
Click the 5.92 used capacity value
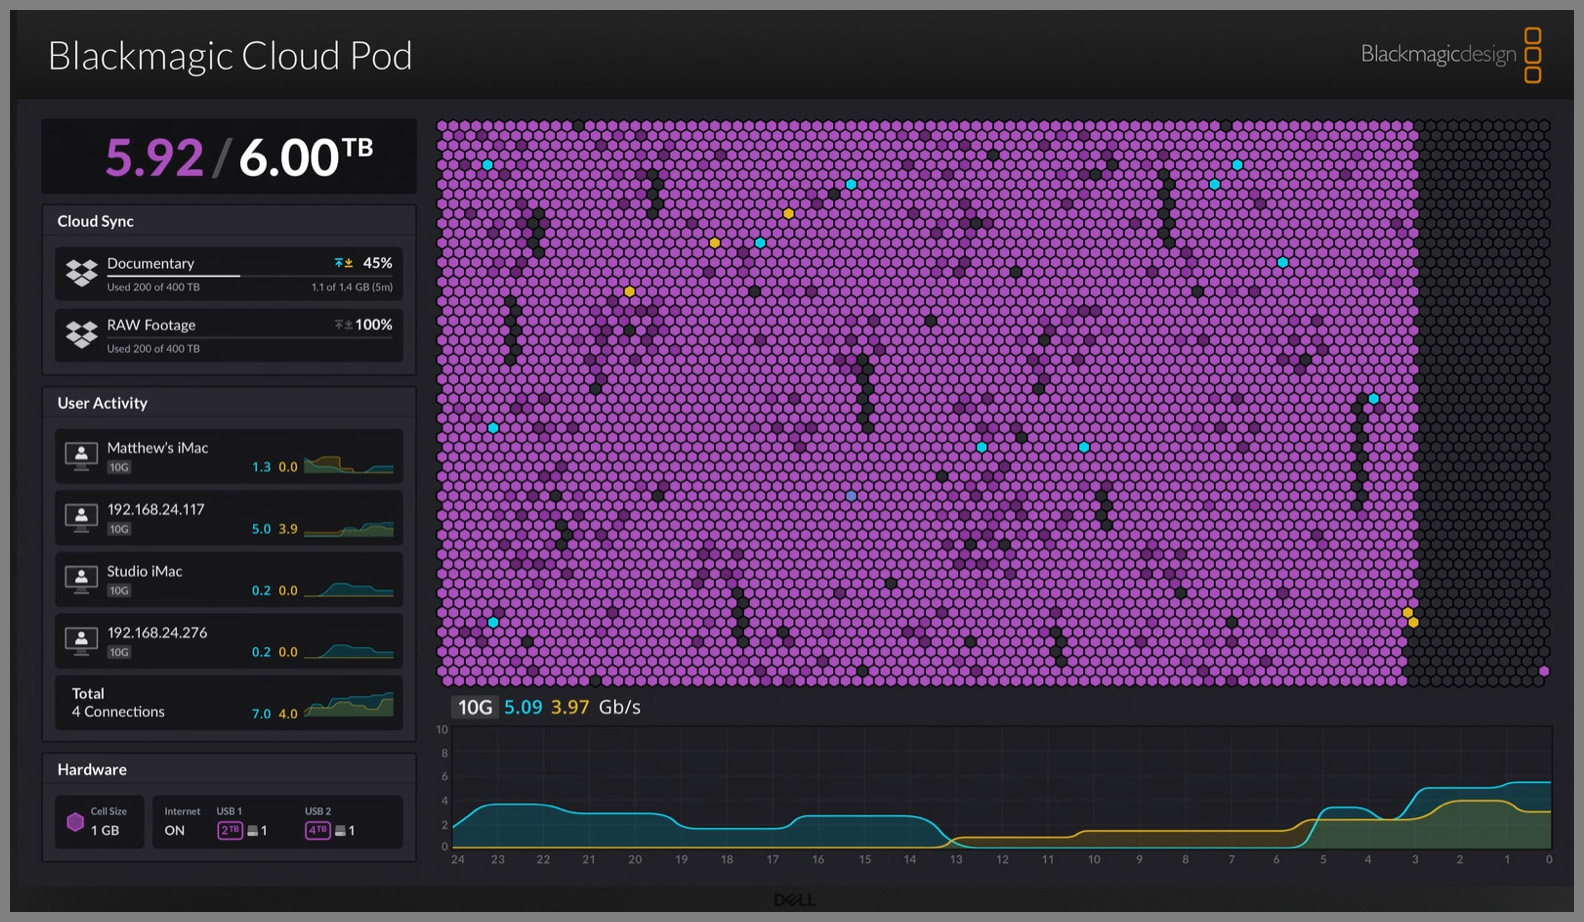pyautogui.click(x=154, y=157)
